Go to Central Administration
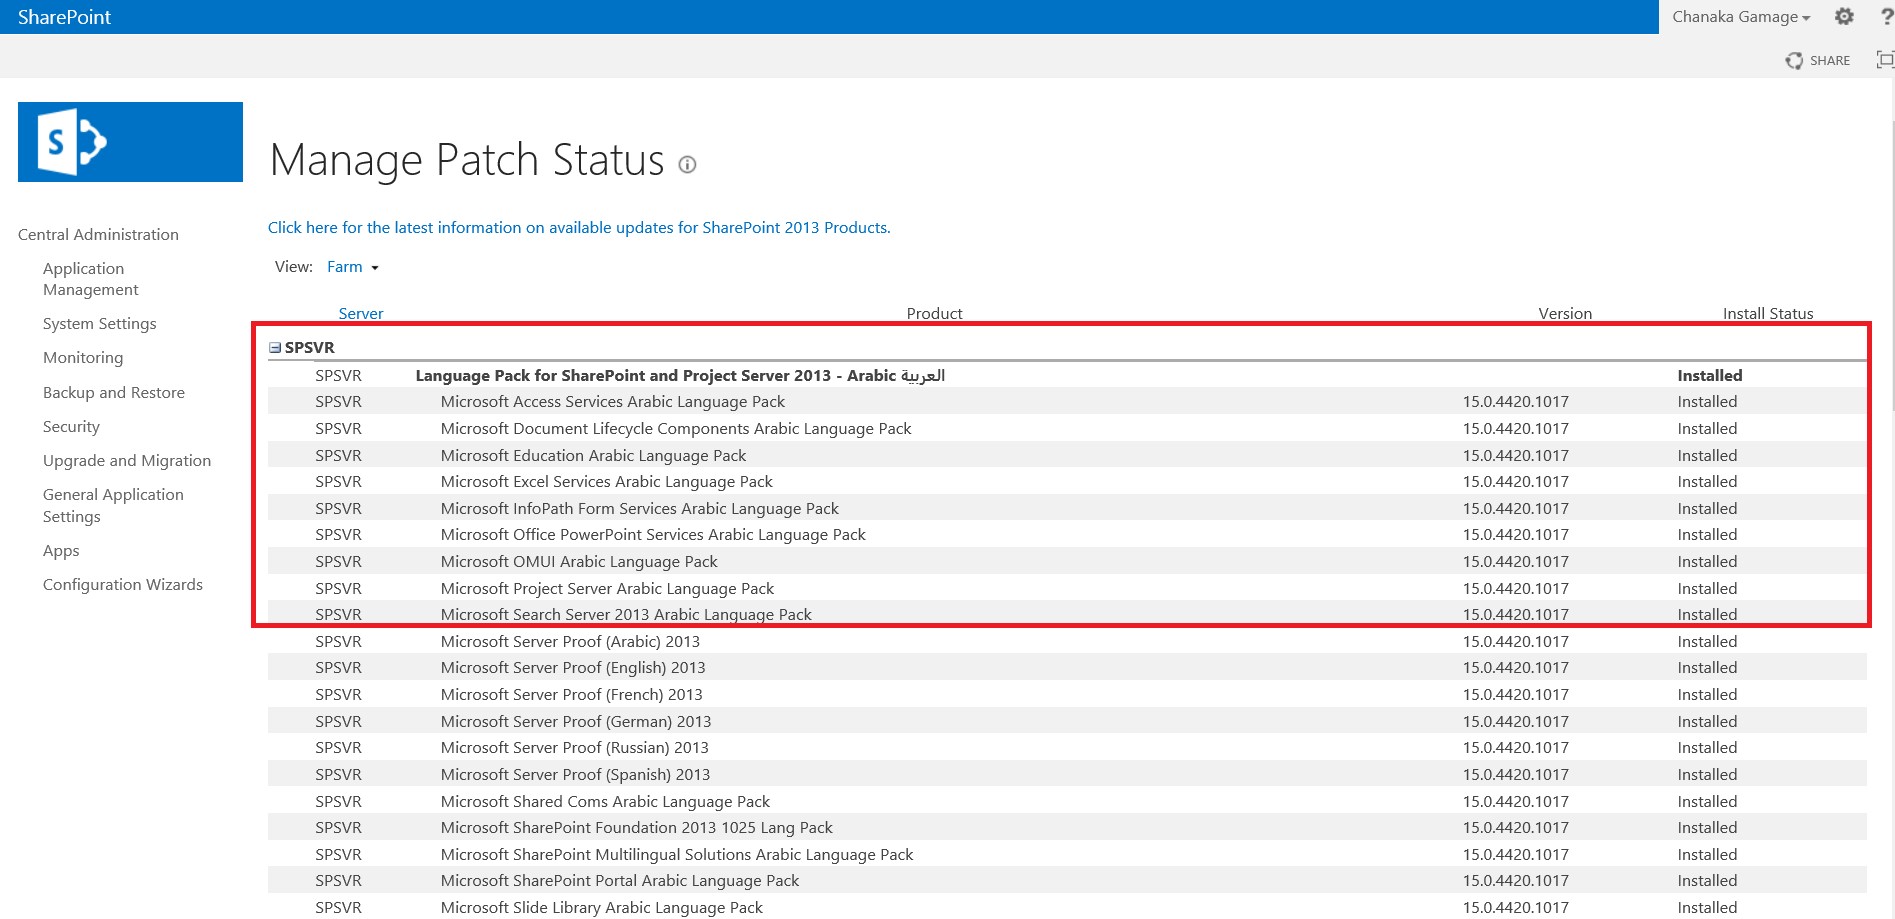The width and height of the screenshot is (1895, 919). click(x=98, y=235)
